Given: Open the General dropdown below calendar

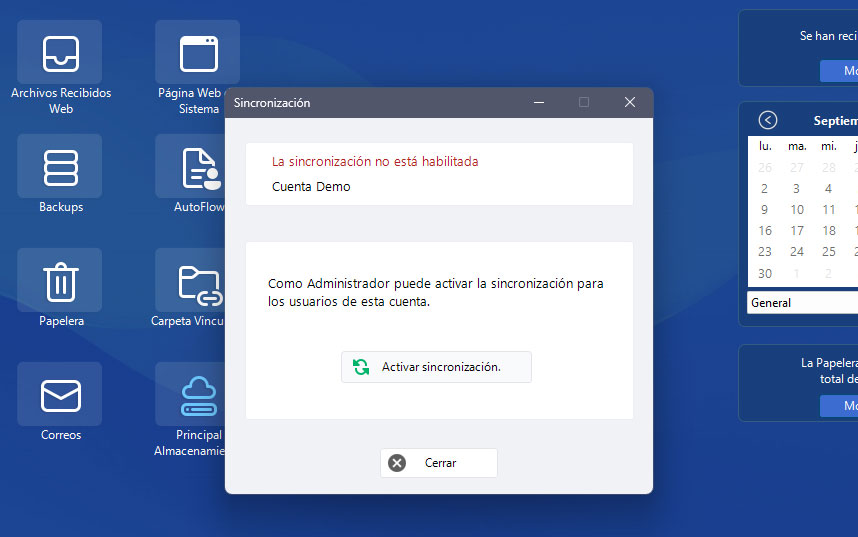Looking at the screenshot, I should (802, 303).
